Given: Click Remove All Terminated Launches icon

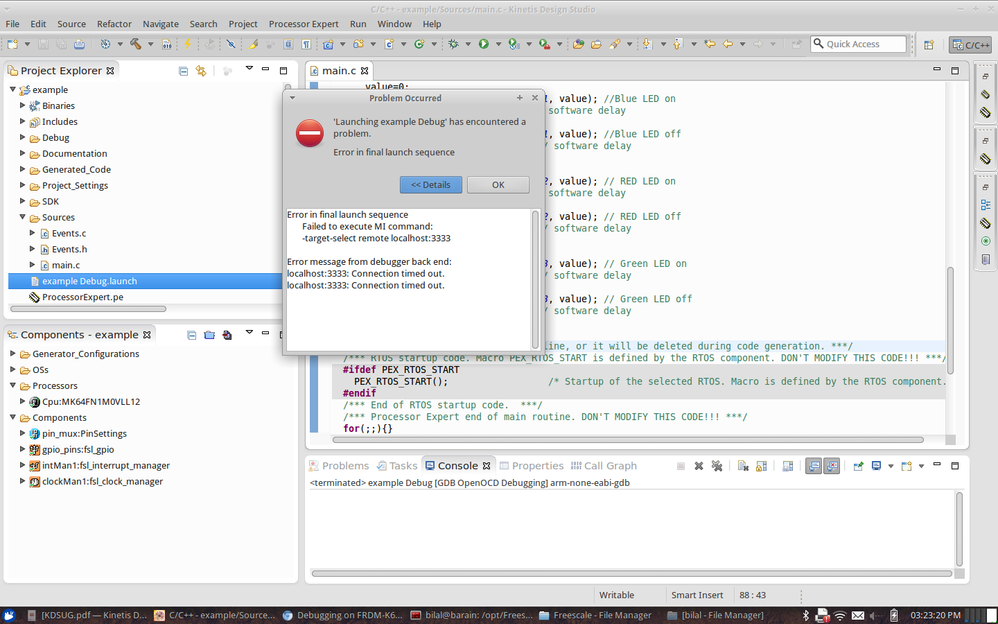Looking at the screenshot, I should point(717,466).
